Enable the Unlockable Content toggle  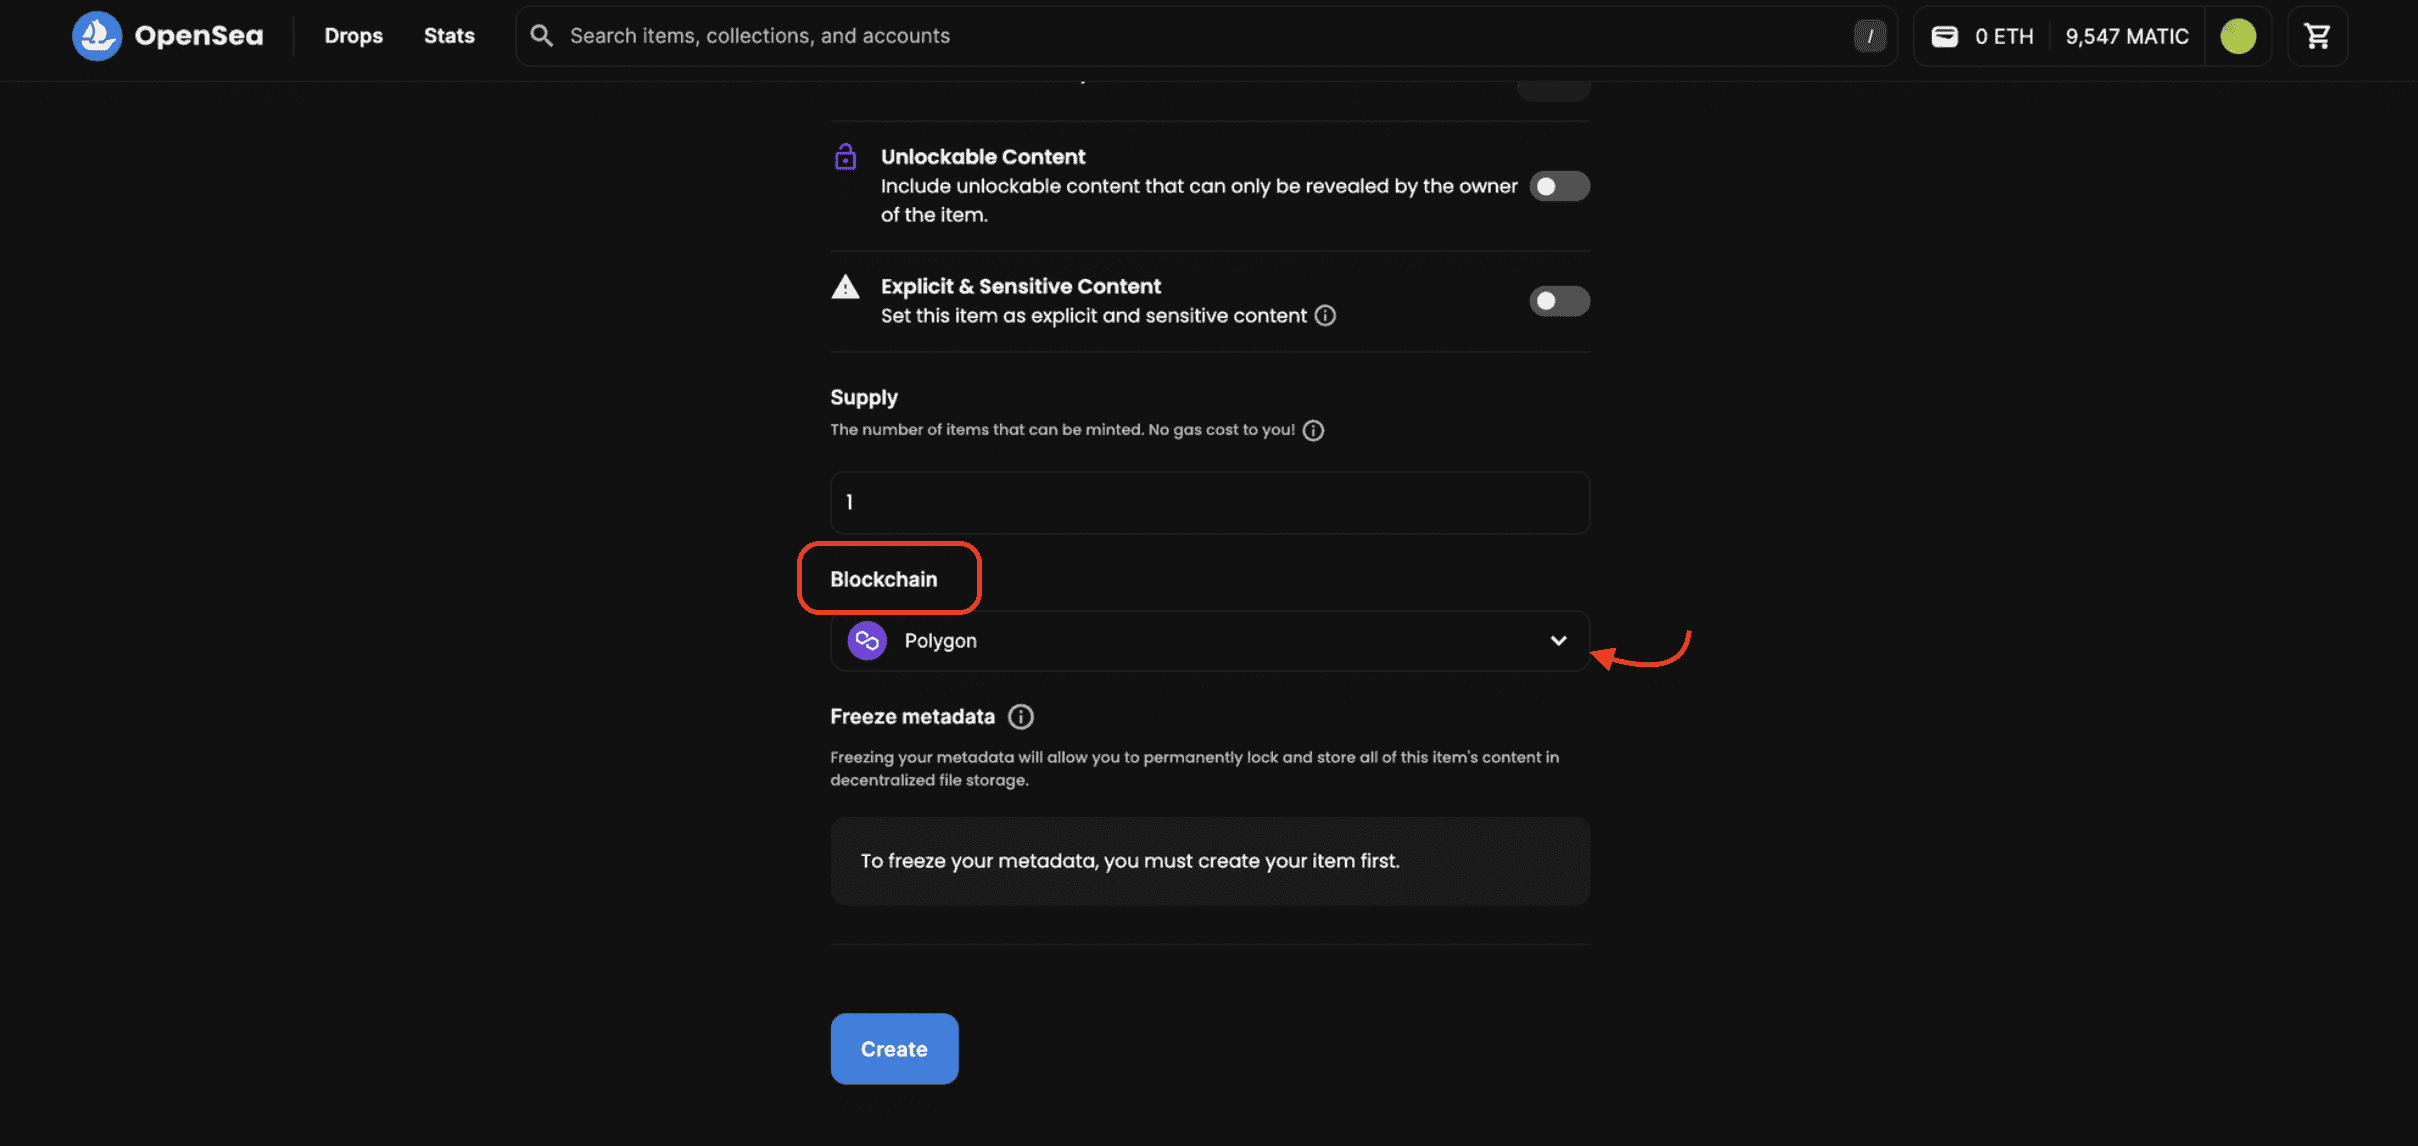click(1559, 186)
